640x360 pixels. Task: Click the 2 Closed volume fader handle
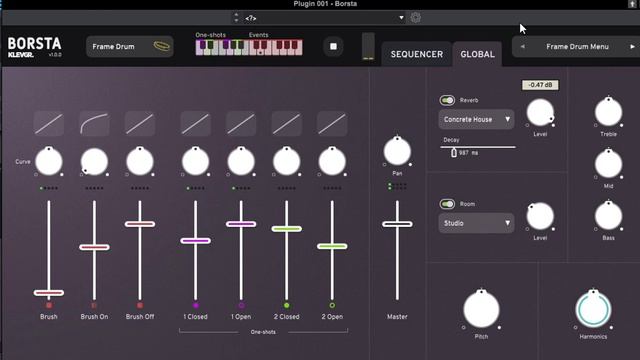tap(287, 229)
